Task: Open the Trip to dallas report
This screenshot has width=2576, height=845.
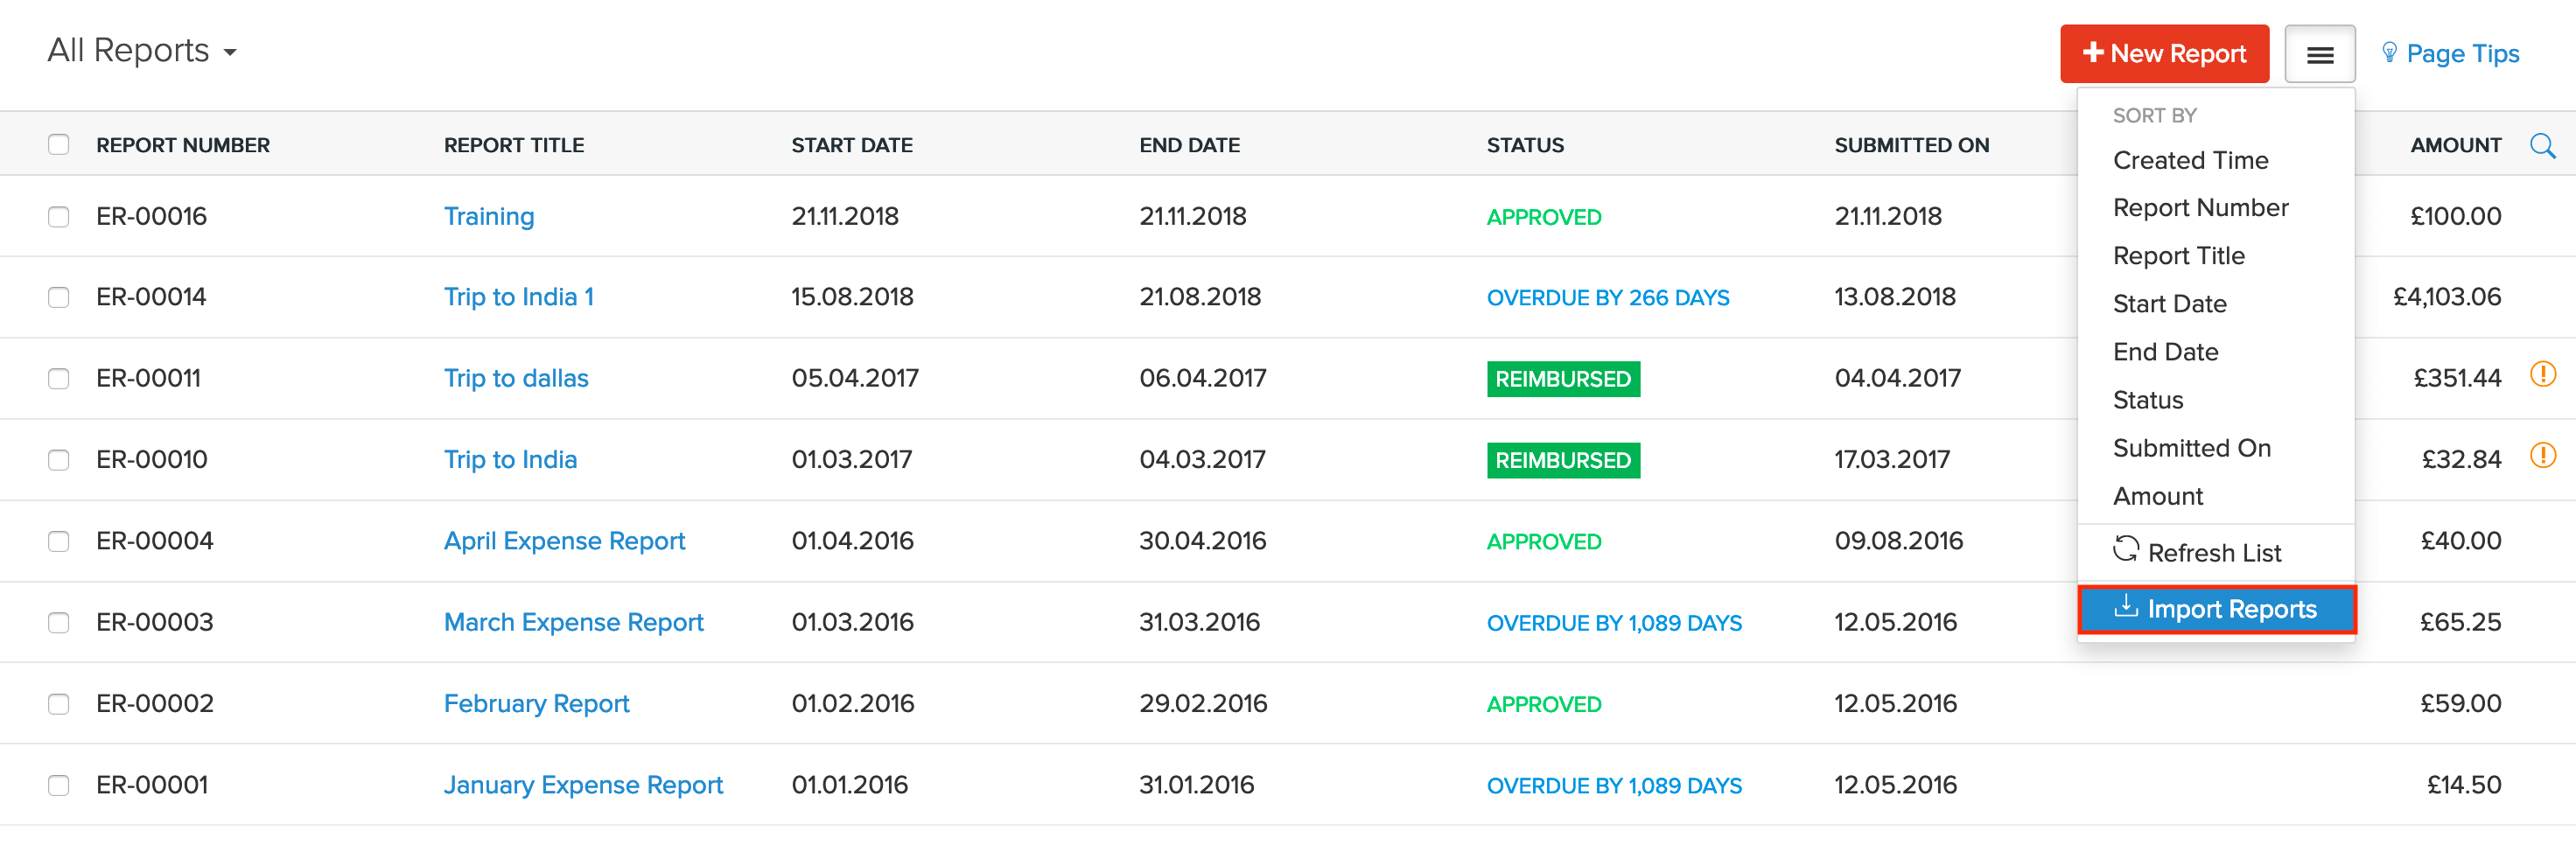Action: tap(516, 379)
